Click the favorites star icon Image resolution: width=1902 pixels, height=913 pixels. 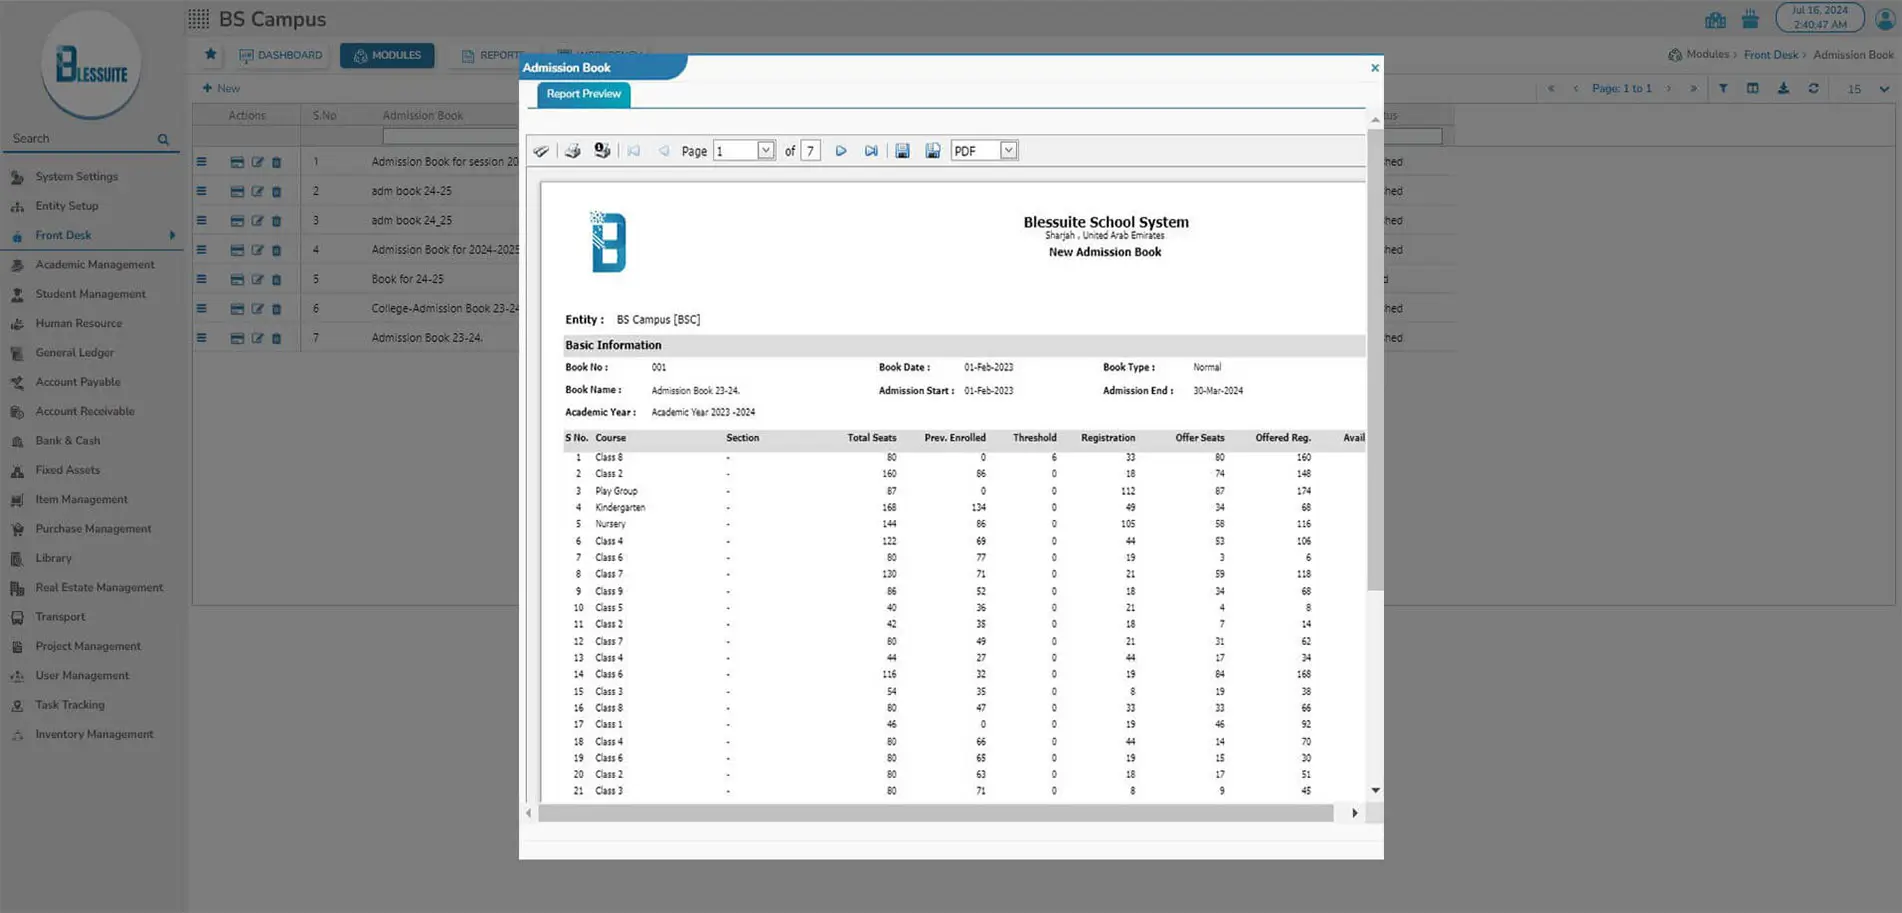coord(210,55)
